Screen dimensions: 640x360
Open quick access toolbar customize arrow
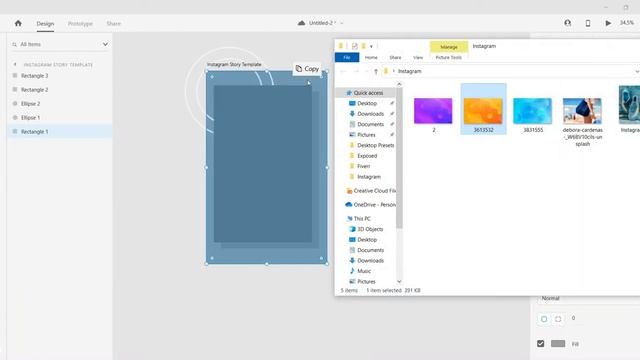(x=371, y=46)
